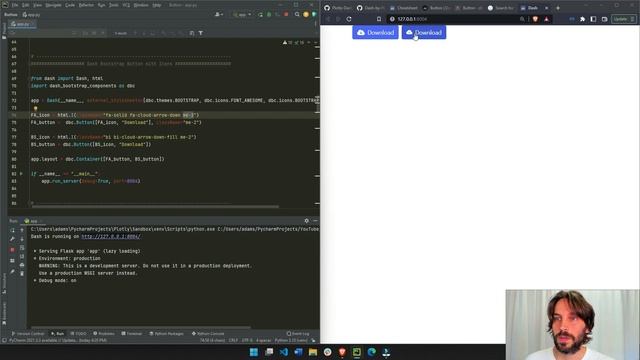Click the down arrow in Run panel
The height and width of the screenshot is (360, 640).
tap(22, 239)
